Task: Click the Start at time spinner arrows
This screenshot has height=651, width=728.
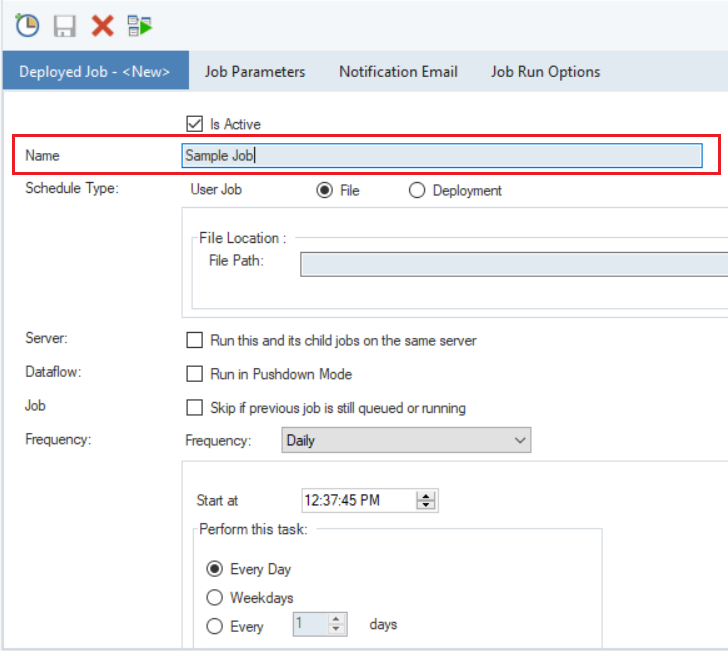Action: tap(427, 501)
